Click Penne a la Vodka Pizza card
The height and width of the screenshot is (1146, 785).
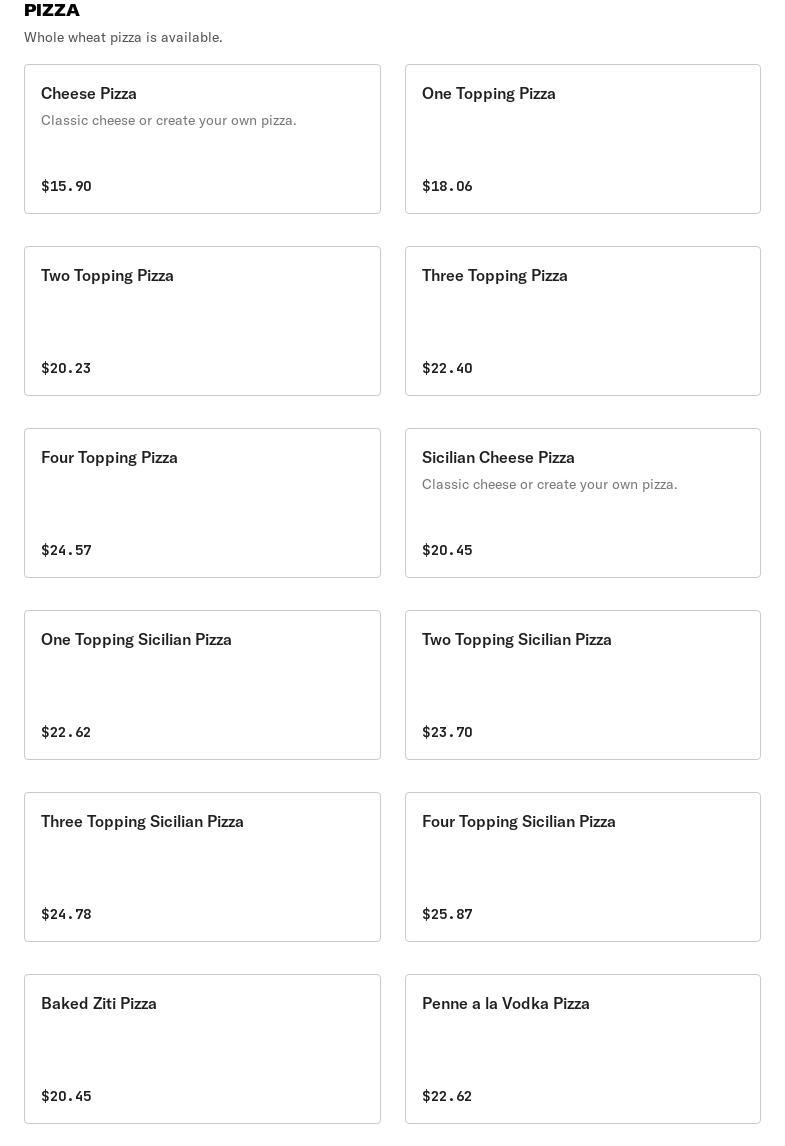[x=582, y=1049]
